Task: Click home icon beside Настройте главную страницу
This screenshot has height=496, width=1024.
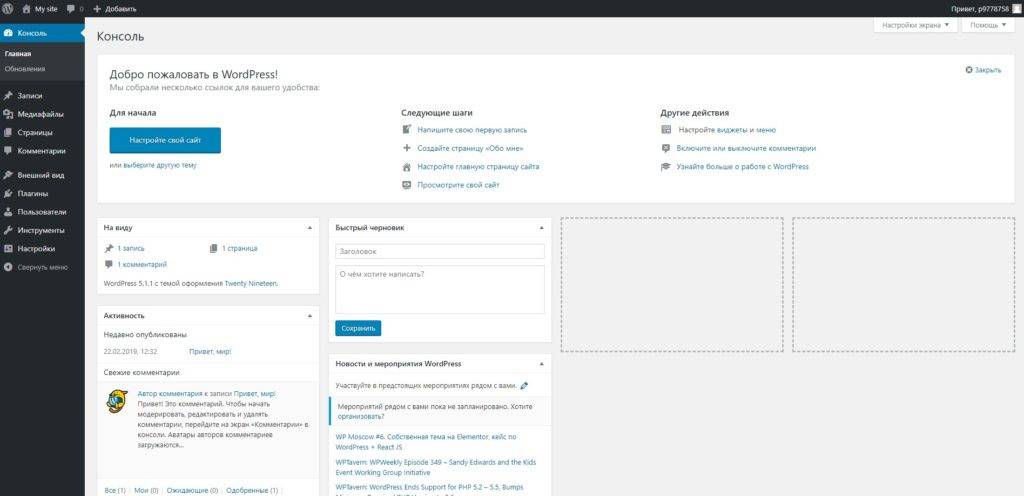Action: [x=406, y=166]
